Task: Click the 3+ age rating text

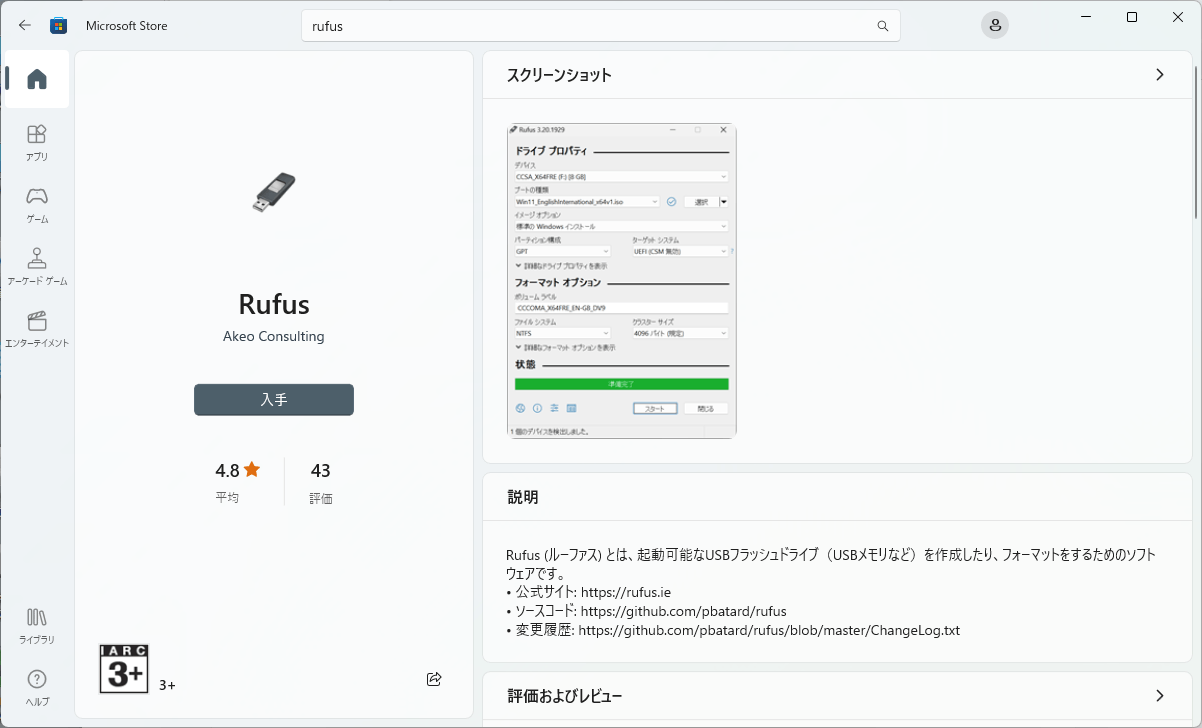Action: [167, 685]
